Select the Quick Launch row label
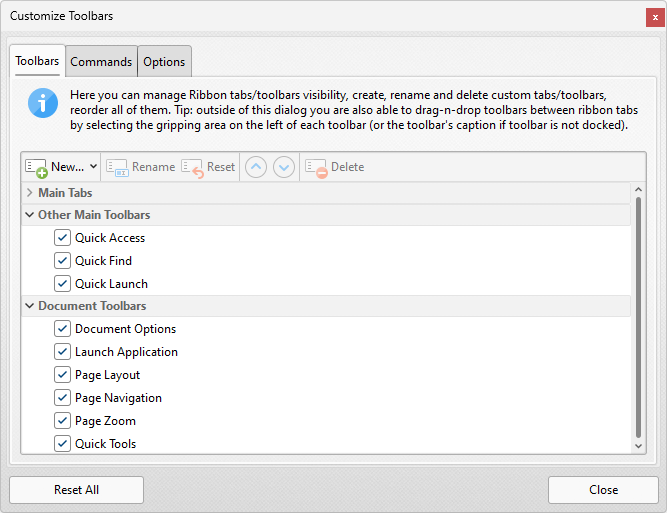The width and height of the screenshot is (667, 513). [111, 284]
